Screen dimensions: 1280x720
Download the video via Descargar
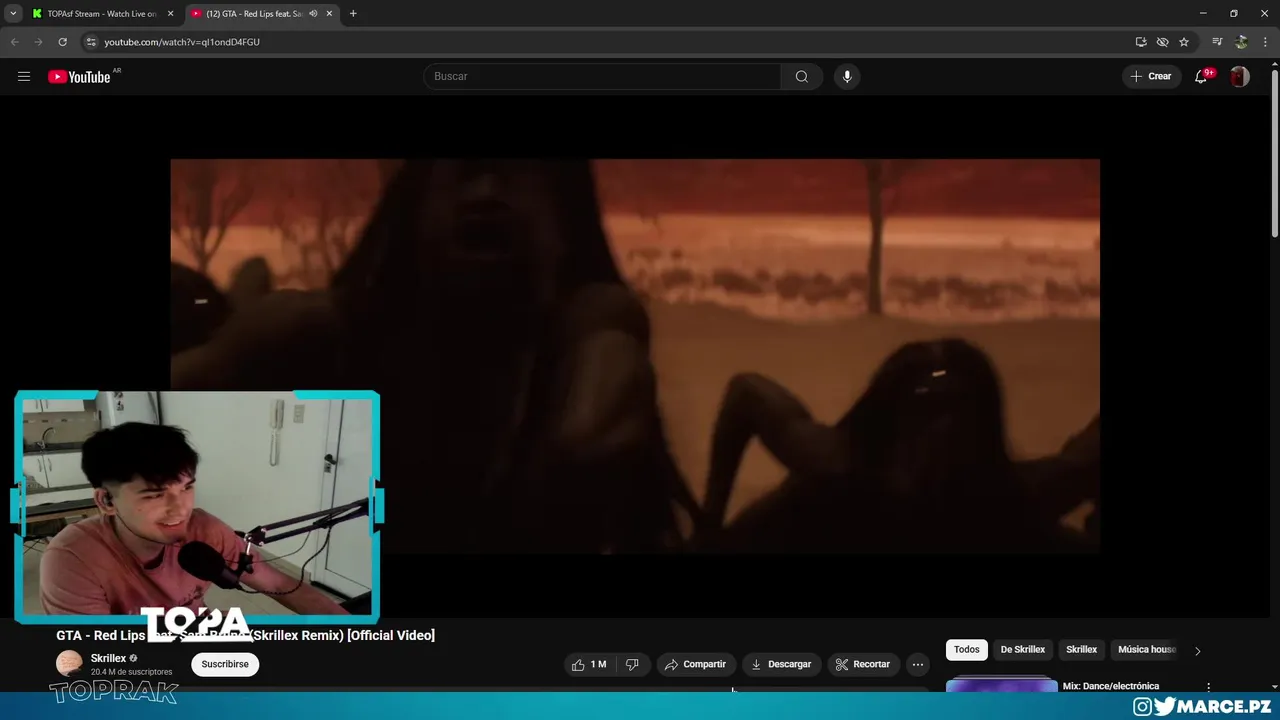[x=781, y=664]
